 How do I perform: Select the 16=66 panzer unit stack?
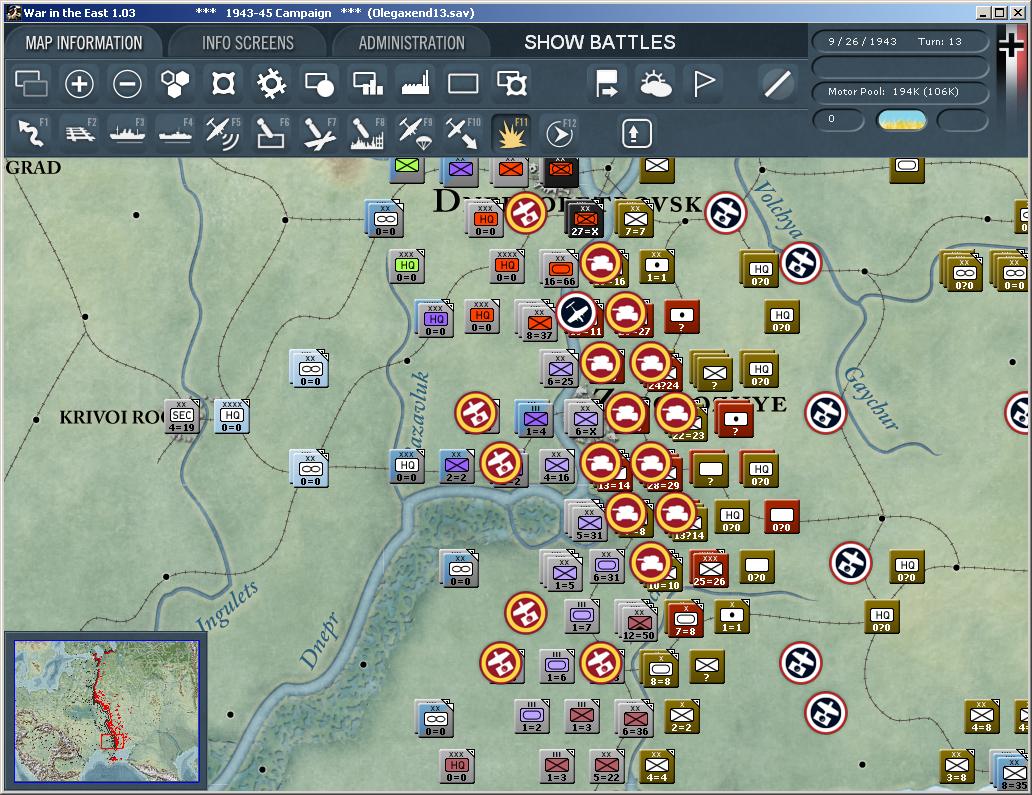coord(559,270)
